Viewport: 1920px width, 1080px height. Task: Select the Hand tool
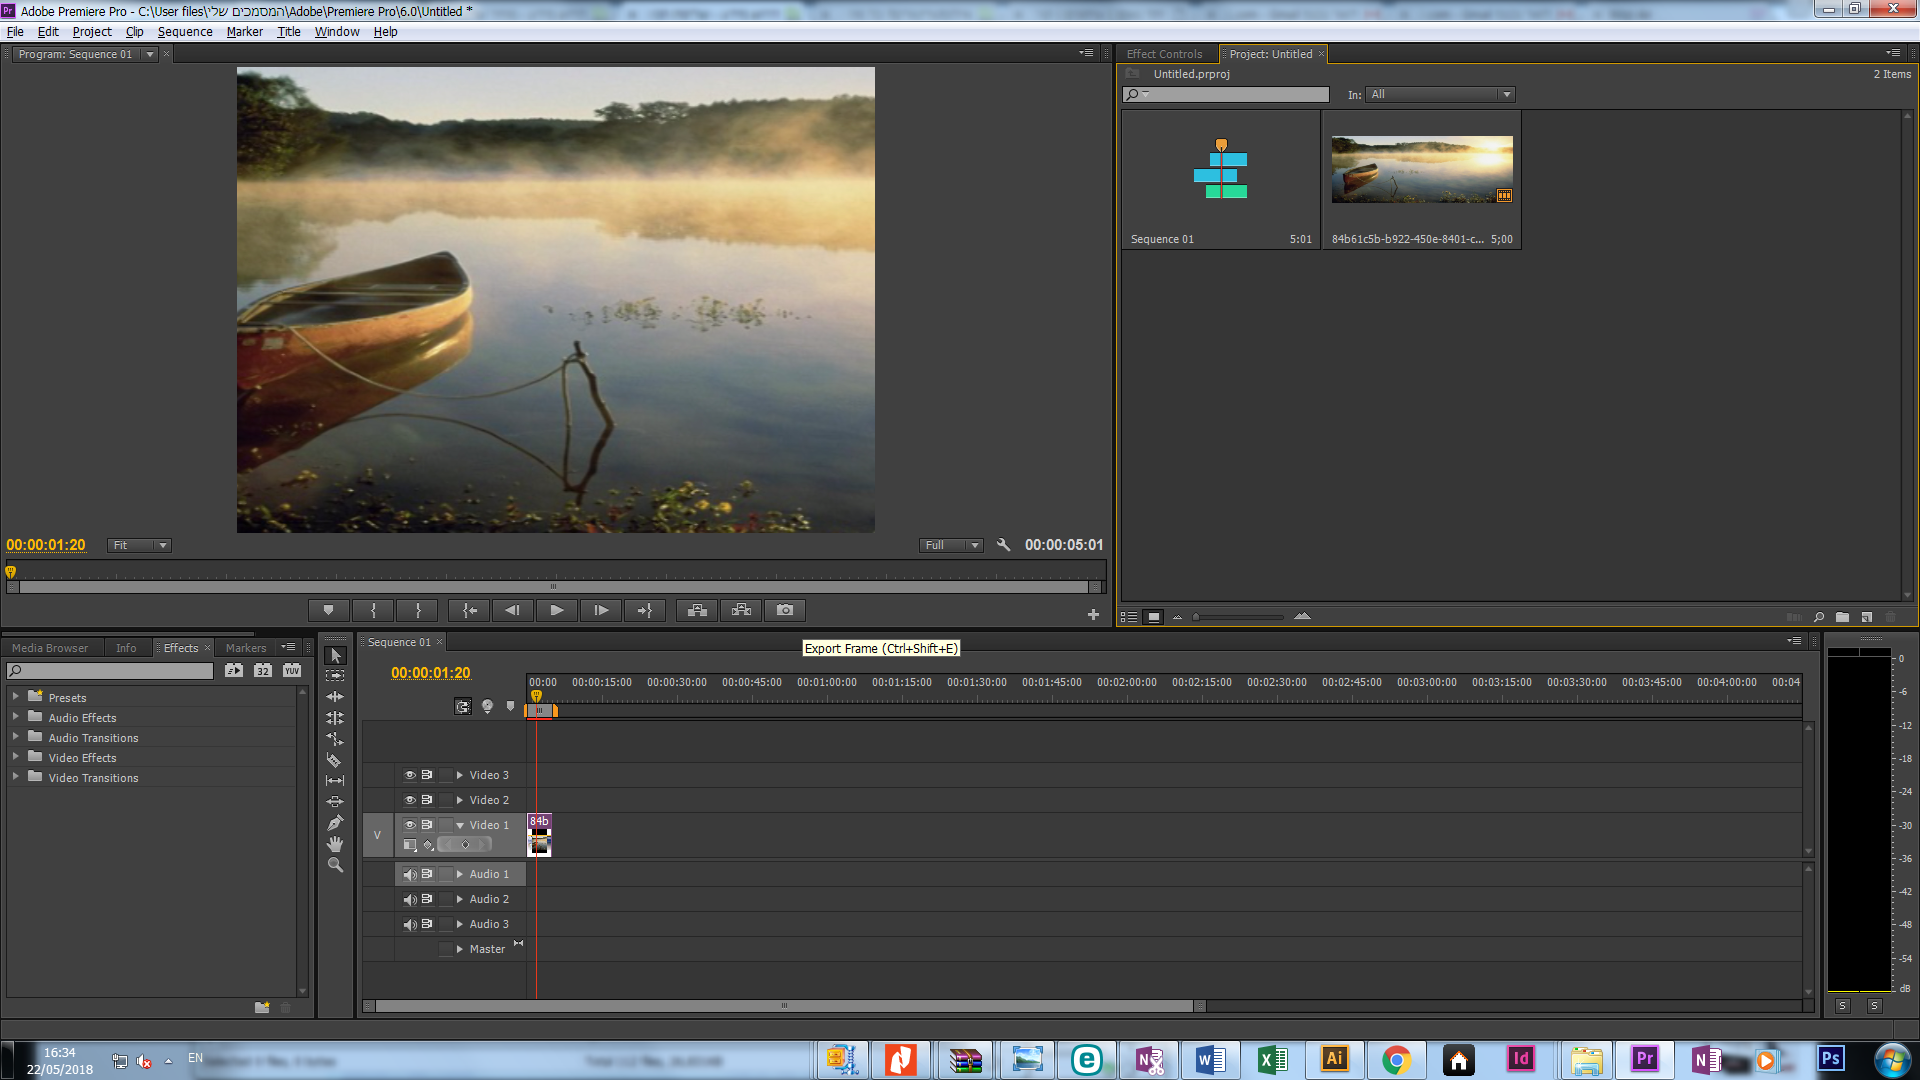pyautogui.click(x=335, y=844)
